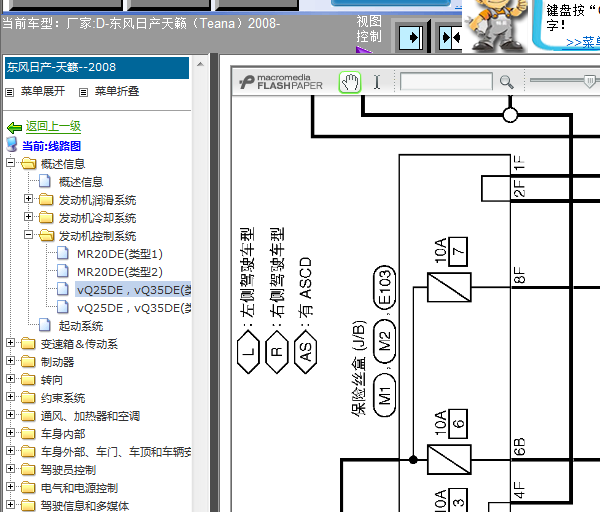Click the 转向 folder icon

coord(28,380)
